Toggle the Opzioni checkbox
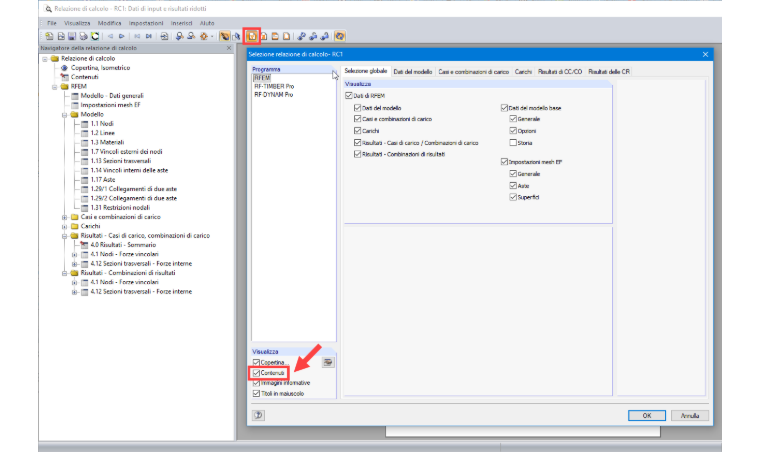 click(x=513, y=131)
